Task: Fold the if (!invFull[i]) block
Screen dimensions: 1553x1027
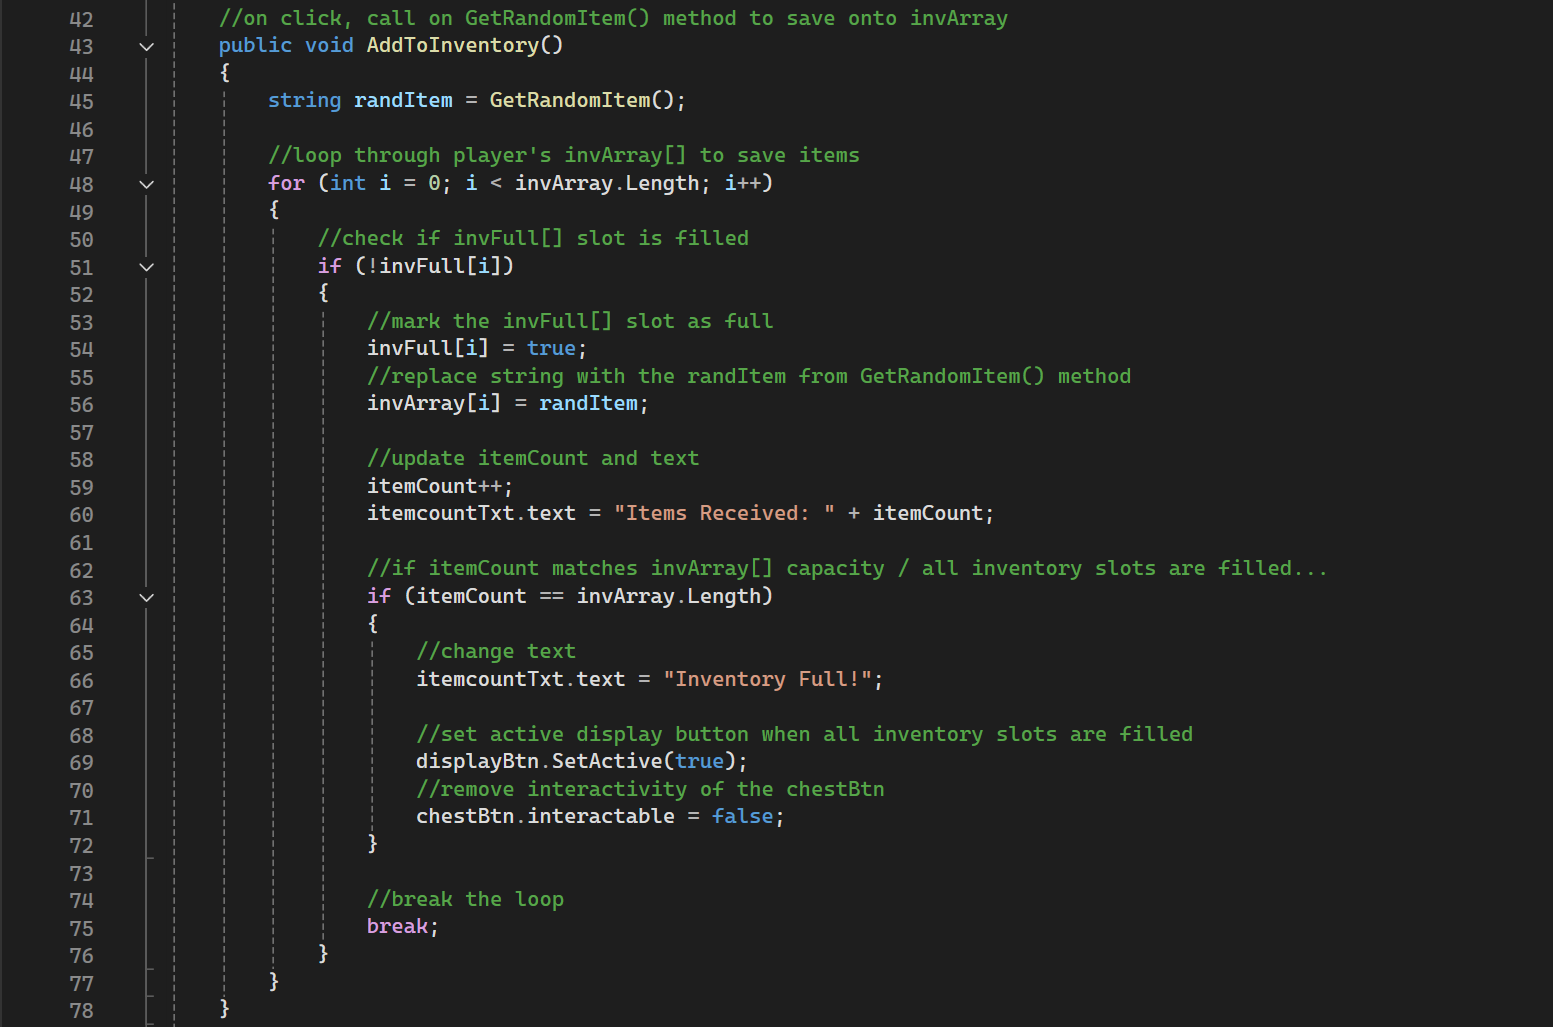Action: [146, 267]
